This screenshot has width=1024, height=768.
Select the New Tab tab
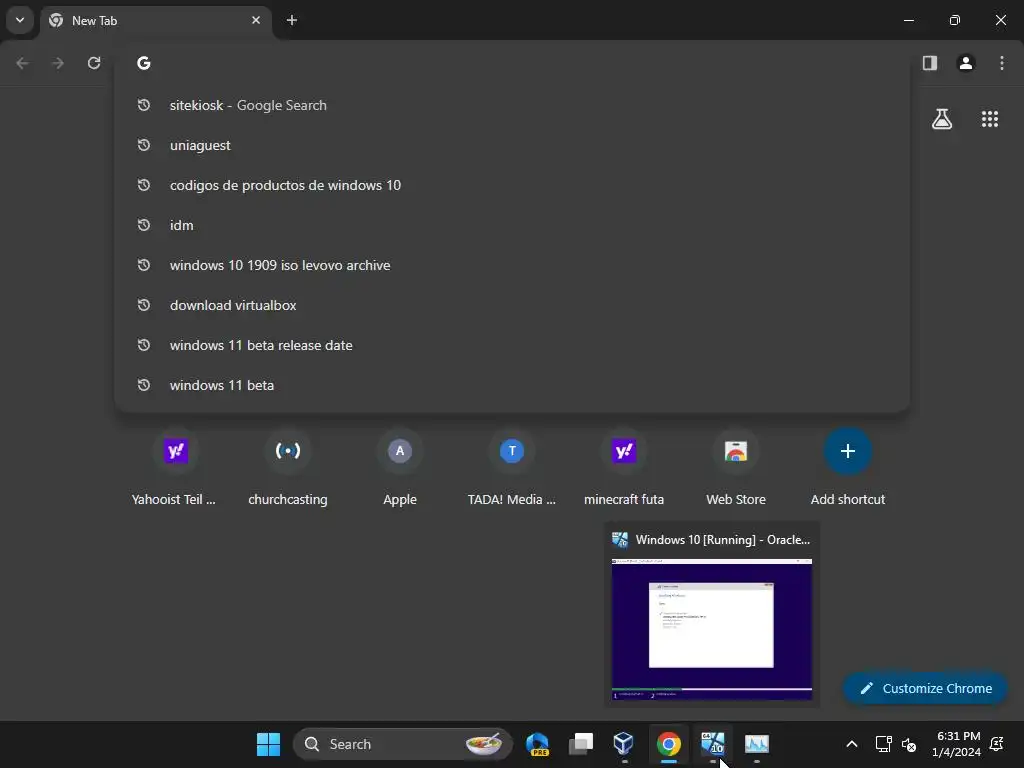pyautogui.click(x=157, y=21)
